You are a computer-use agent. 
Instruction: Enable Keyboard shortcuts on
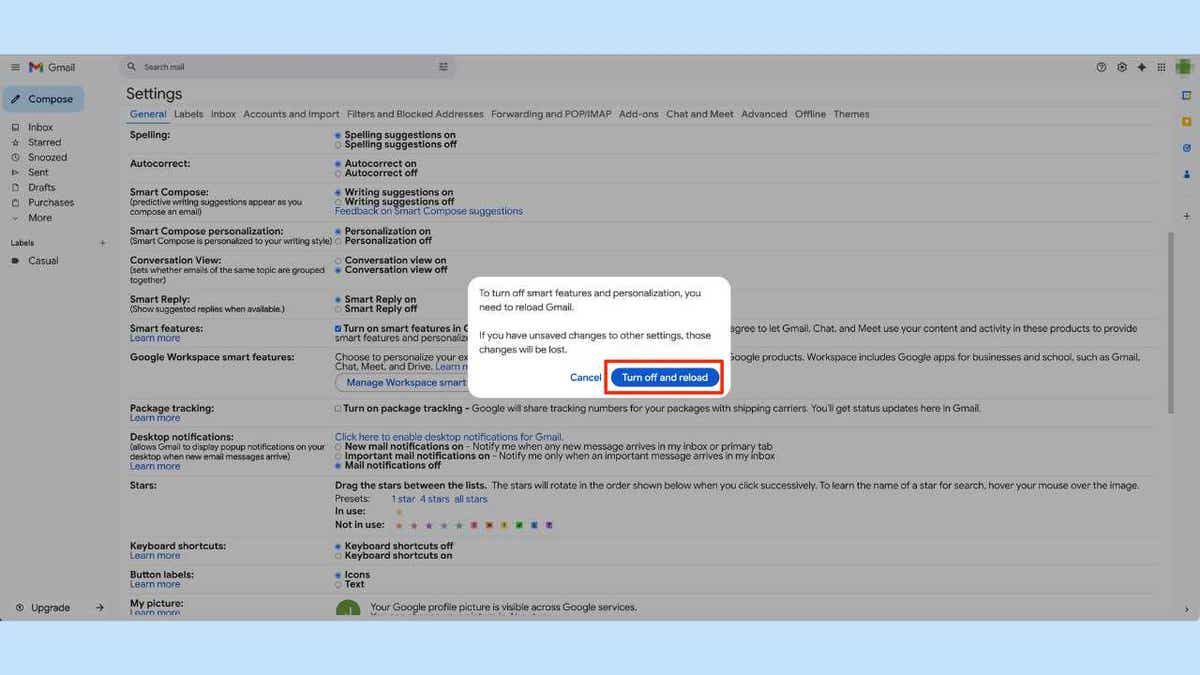tap(337, 555)
